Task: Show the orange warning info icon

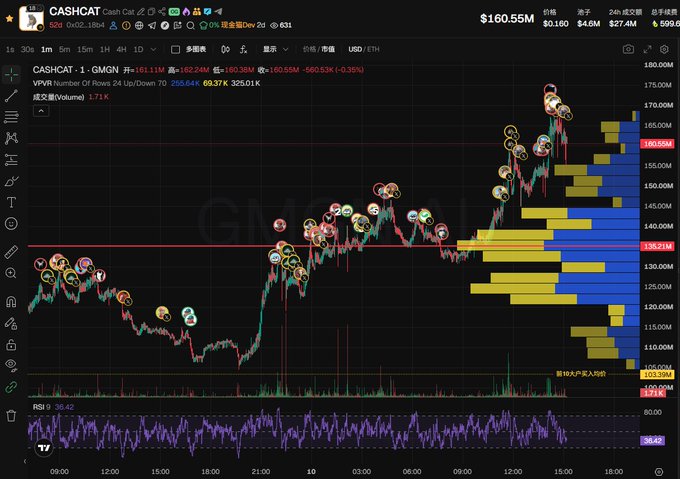Action: (126, 26)
